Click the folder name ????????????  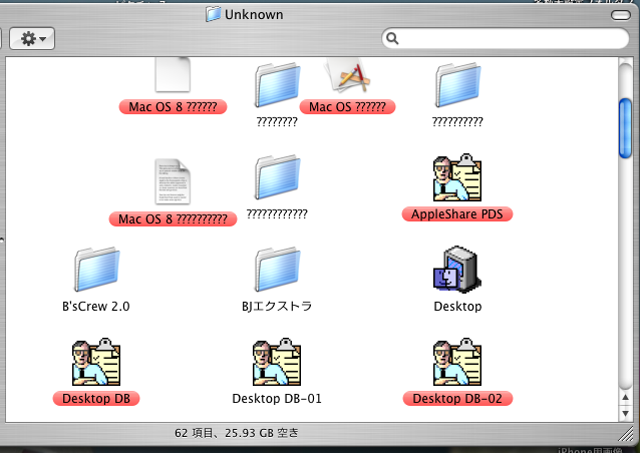(277, 214)
